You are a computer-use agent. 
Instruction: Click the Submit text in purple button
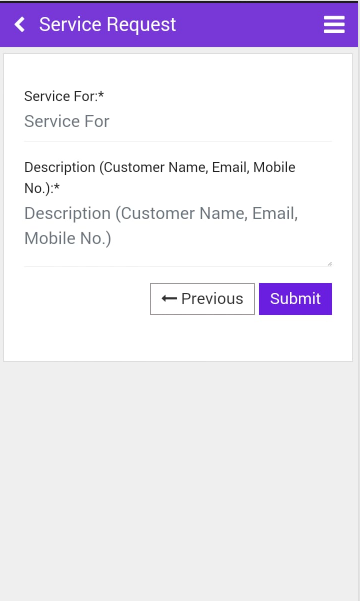coord(295,299)
